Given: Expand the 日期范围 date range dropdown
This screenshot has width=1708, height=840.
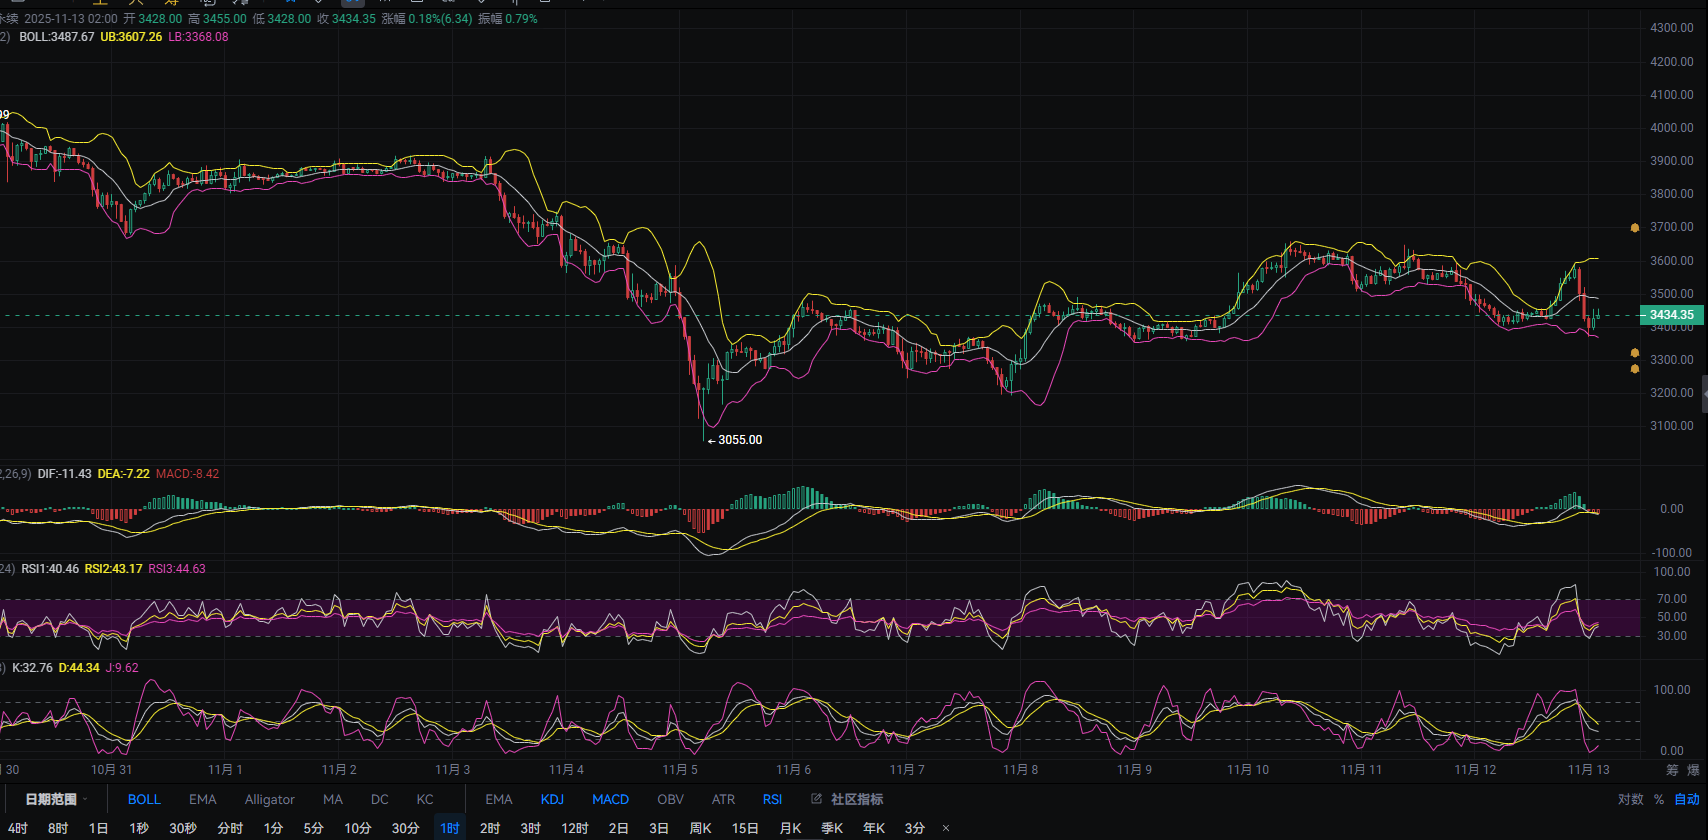Looking at the screenshot, I should tap(55, 799).
